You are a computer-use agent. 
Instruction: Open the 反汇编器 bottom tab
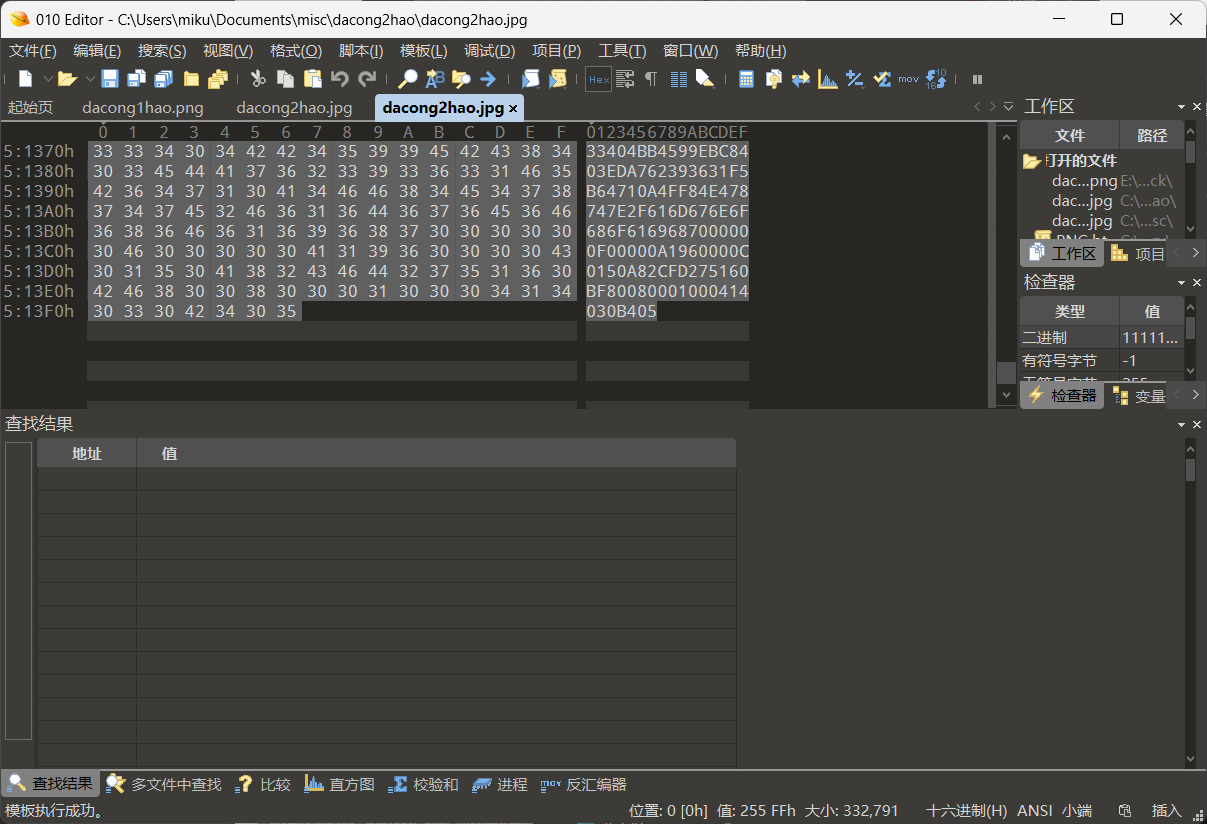[584, 785]
